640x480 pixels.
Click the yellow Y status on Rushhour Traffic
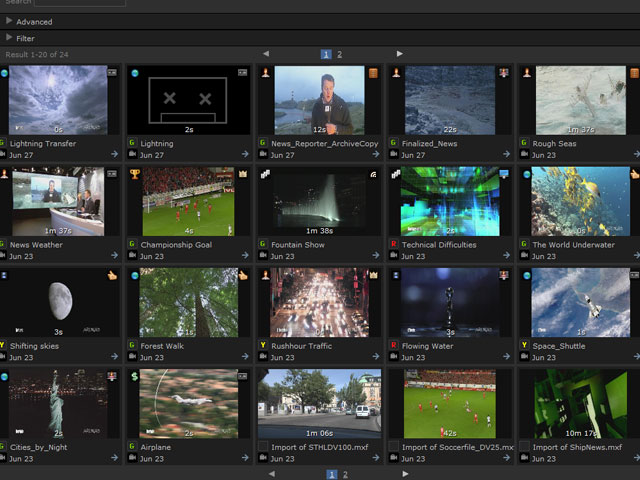point(263,345)
